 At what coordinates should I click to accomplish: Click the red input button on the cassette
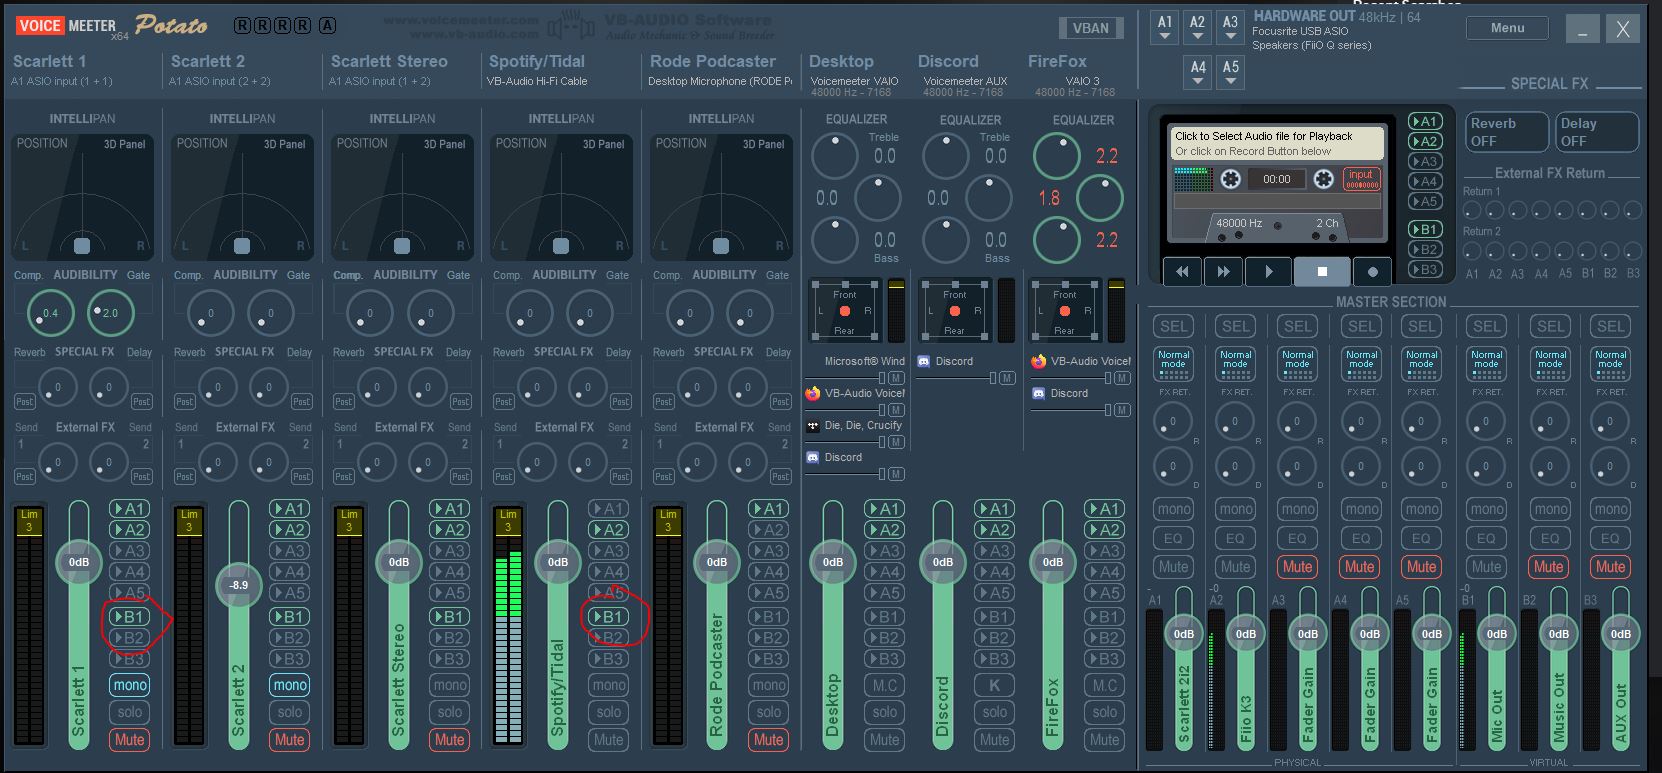tap(1361, 179)
